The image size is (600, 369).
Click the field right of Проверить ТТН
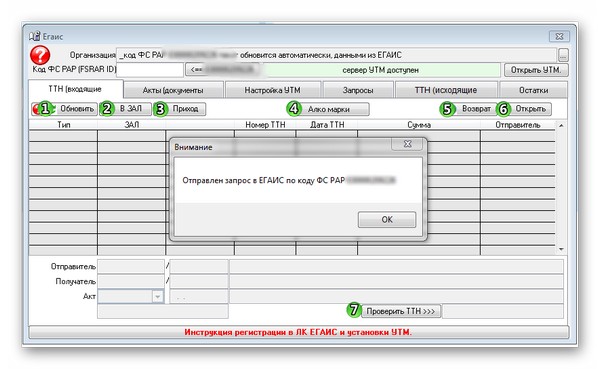[x=503, y=311]
